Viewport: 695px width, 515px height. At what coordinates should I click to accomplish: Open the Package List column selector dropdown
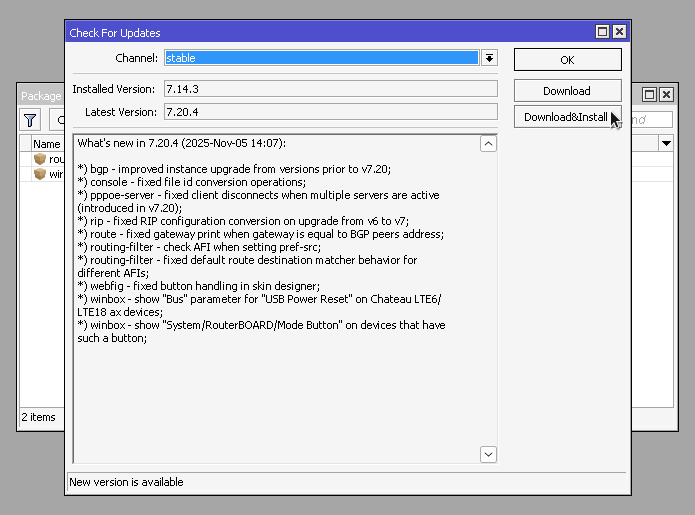coord(666,144)
